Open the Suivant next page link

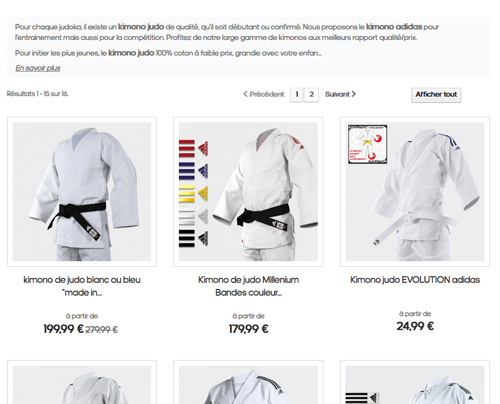click(x=340, y=94)
